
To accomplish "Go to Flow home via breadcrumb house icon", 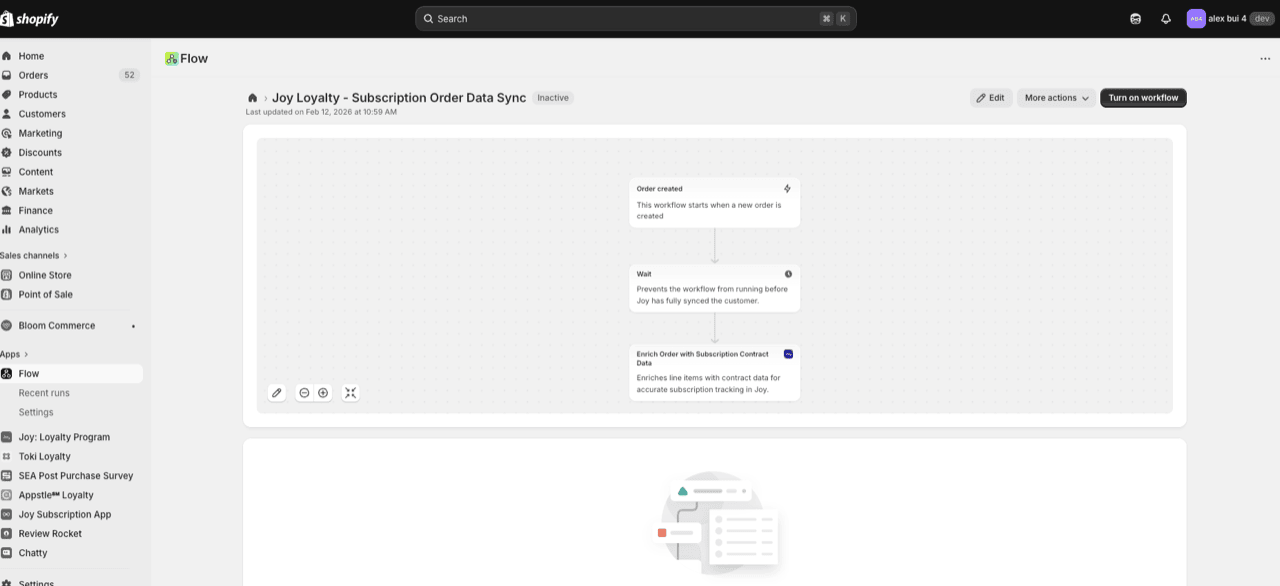I will coord(253,98).
